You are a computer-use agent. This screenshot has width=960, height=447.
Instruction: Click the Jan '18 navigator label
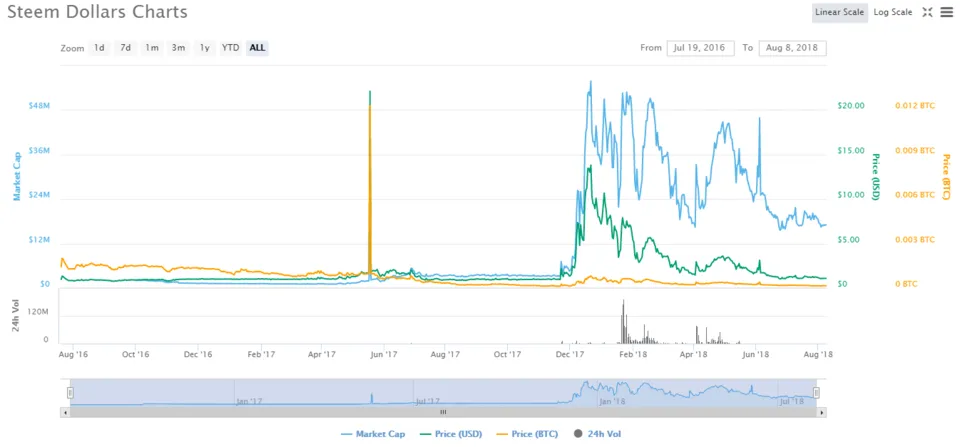pos(612,402)
